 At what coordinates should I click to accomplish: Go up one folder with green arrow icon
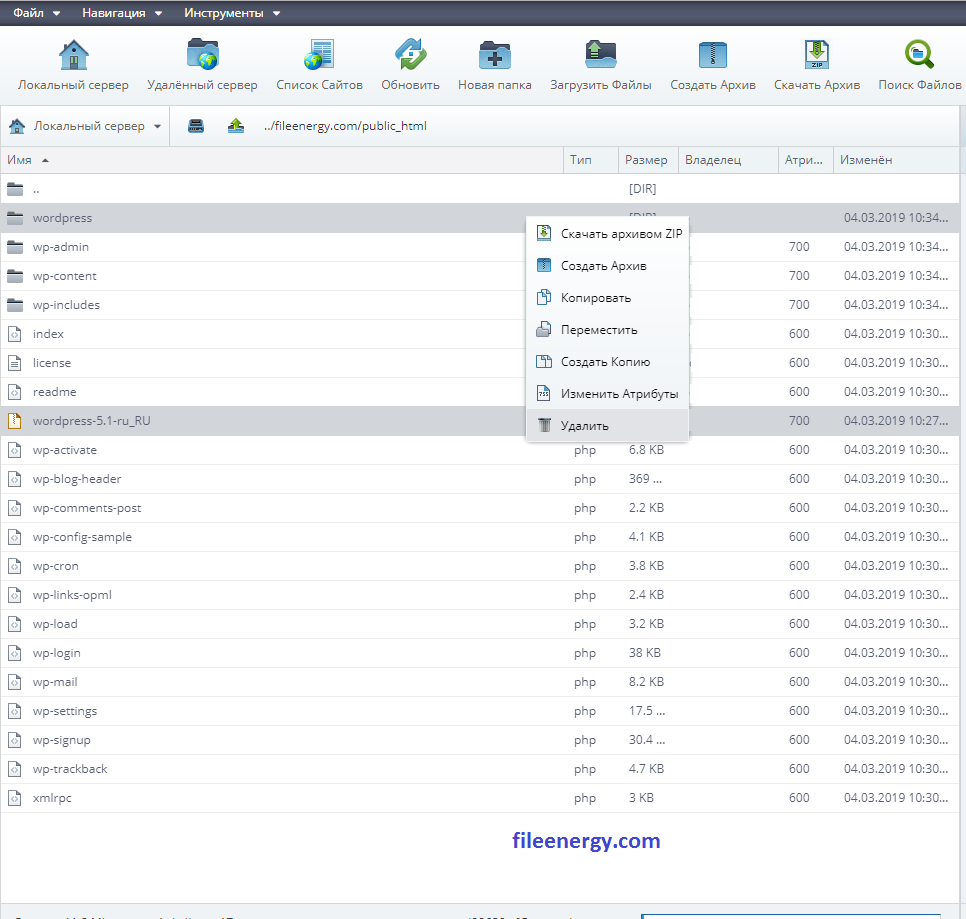[x=236, y=126]
